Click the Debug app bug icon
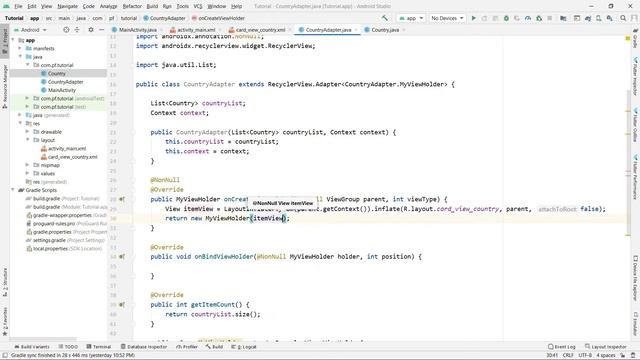 tap(506, 18)
